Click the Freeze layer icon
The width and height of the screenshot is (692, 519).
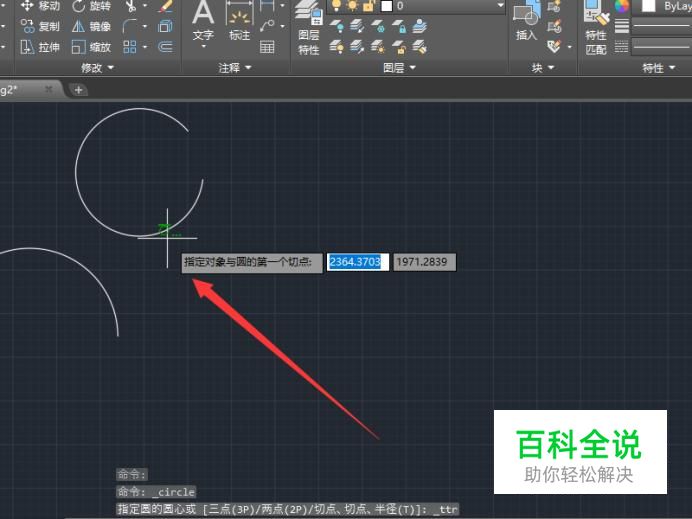click(x=378, y=26)
